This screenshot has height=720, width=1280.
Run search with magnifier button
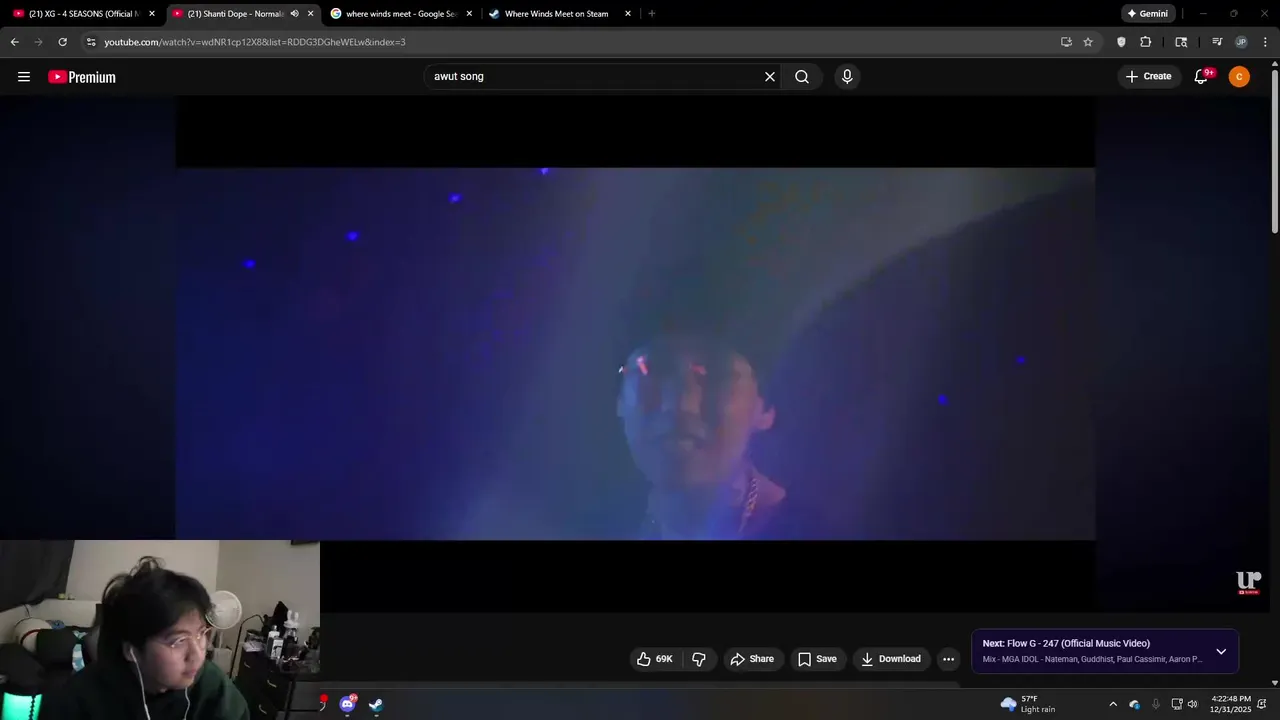pos(802,76)
